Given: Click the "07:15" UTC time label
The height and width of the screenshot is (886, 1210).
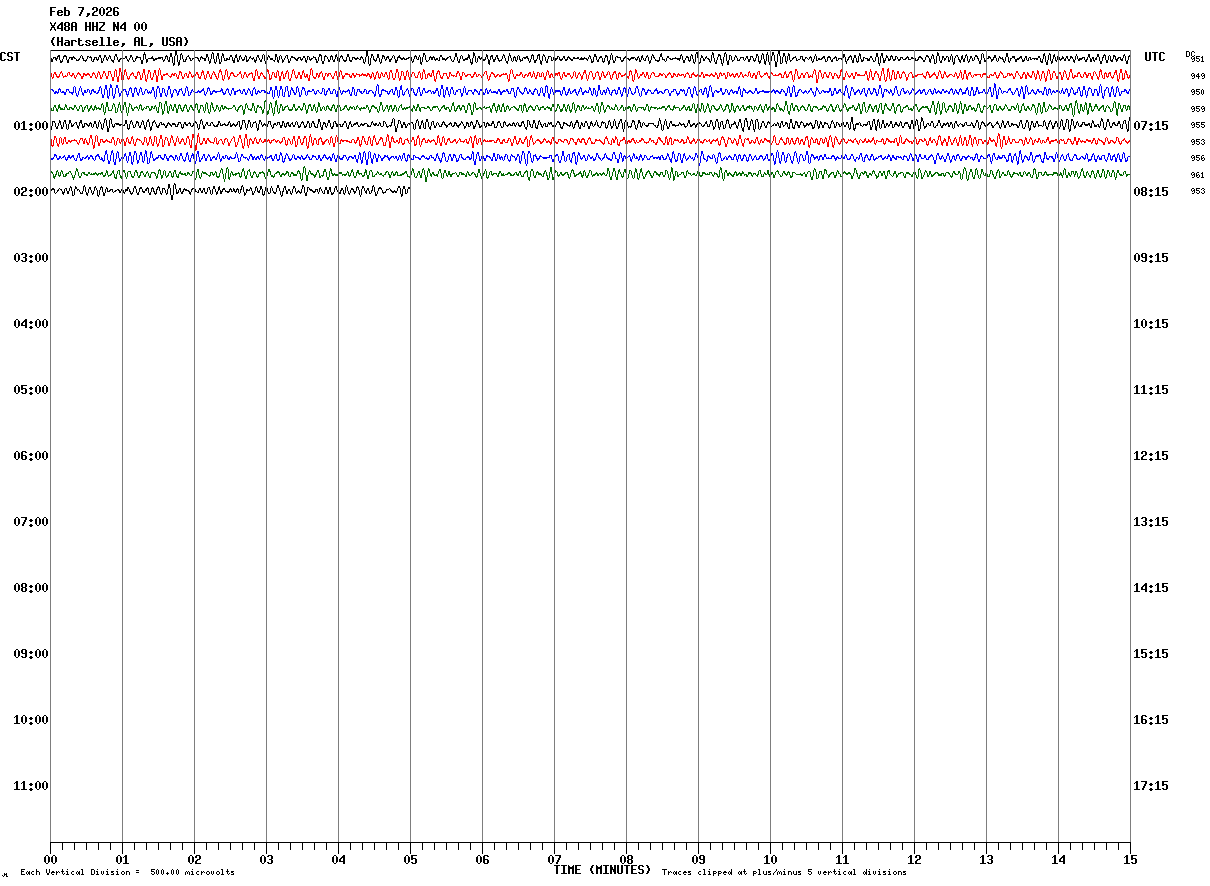Looking at the screenshot, I should tap(1151, 126).
